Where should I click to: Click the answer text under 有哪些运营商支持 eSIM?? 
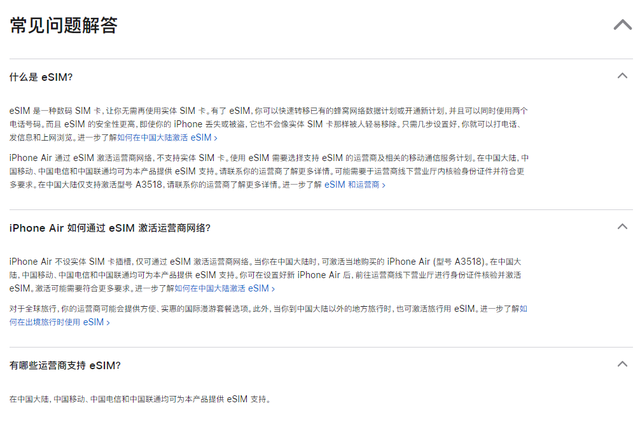pyautogui.click(x=140, y=399)
